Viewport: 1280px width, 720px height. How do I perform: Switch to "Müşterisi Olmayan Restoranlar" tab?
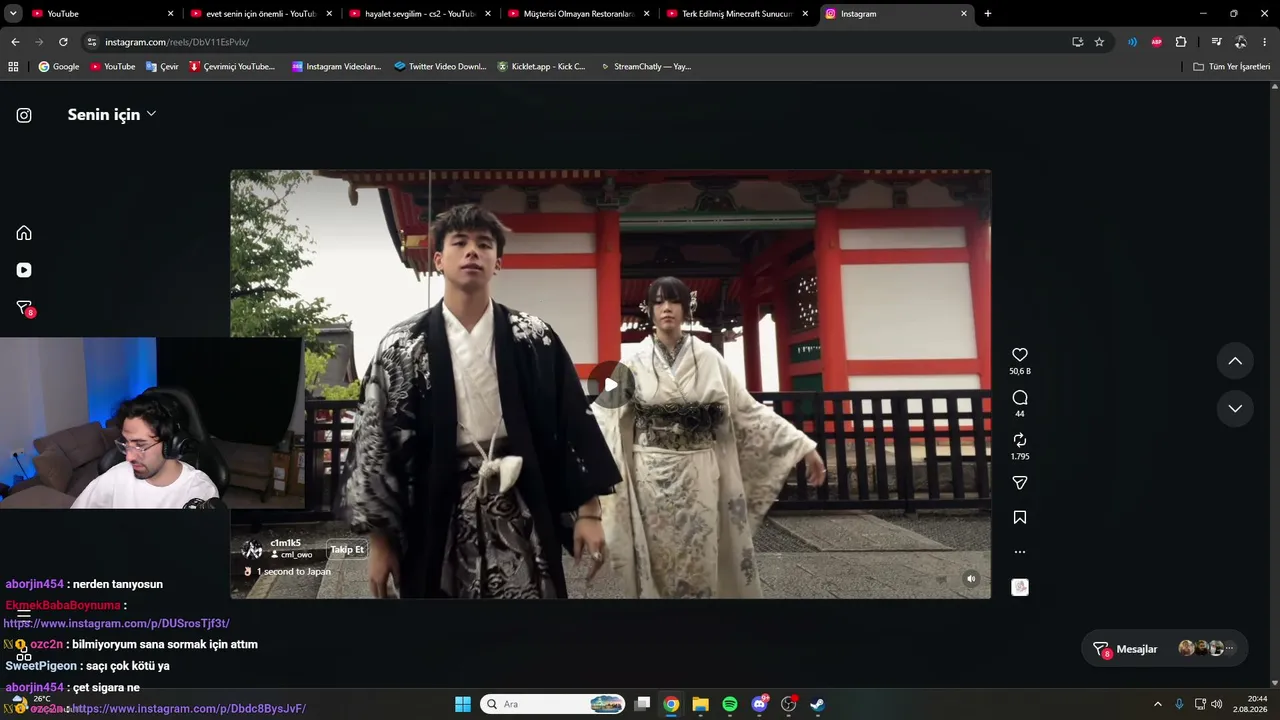[x=580, y=14]
